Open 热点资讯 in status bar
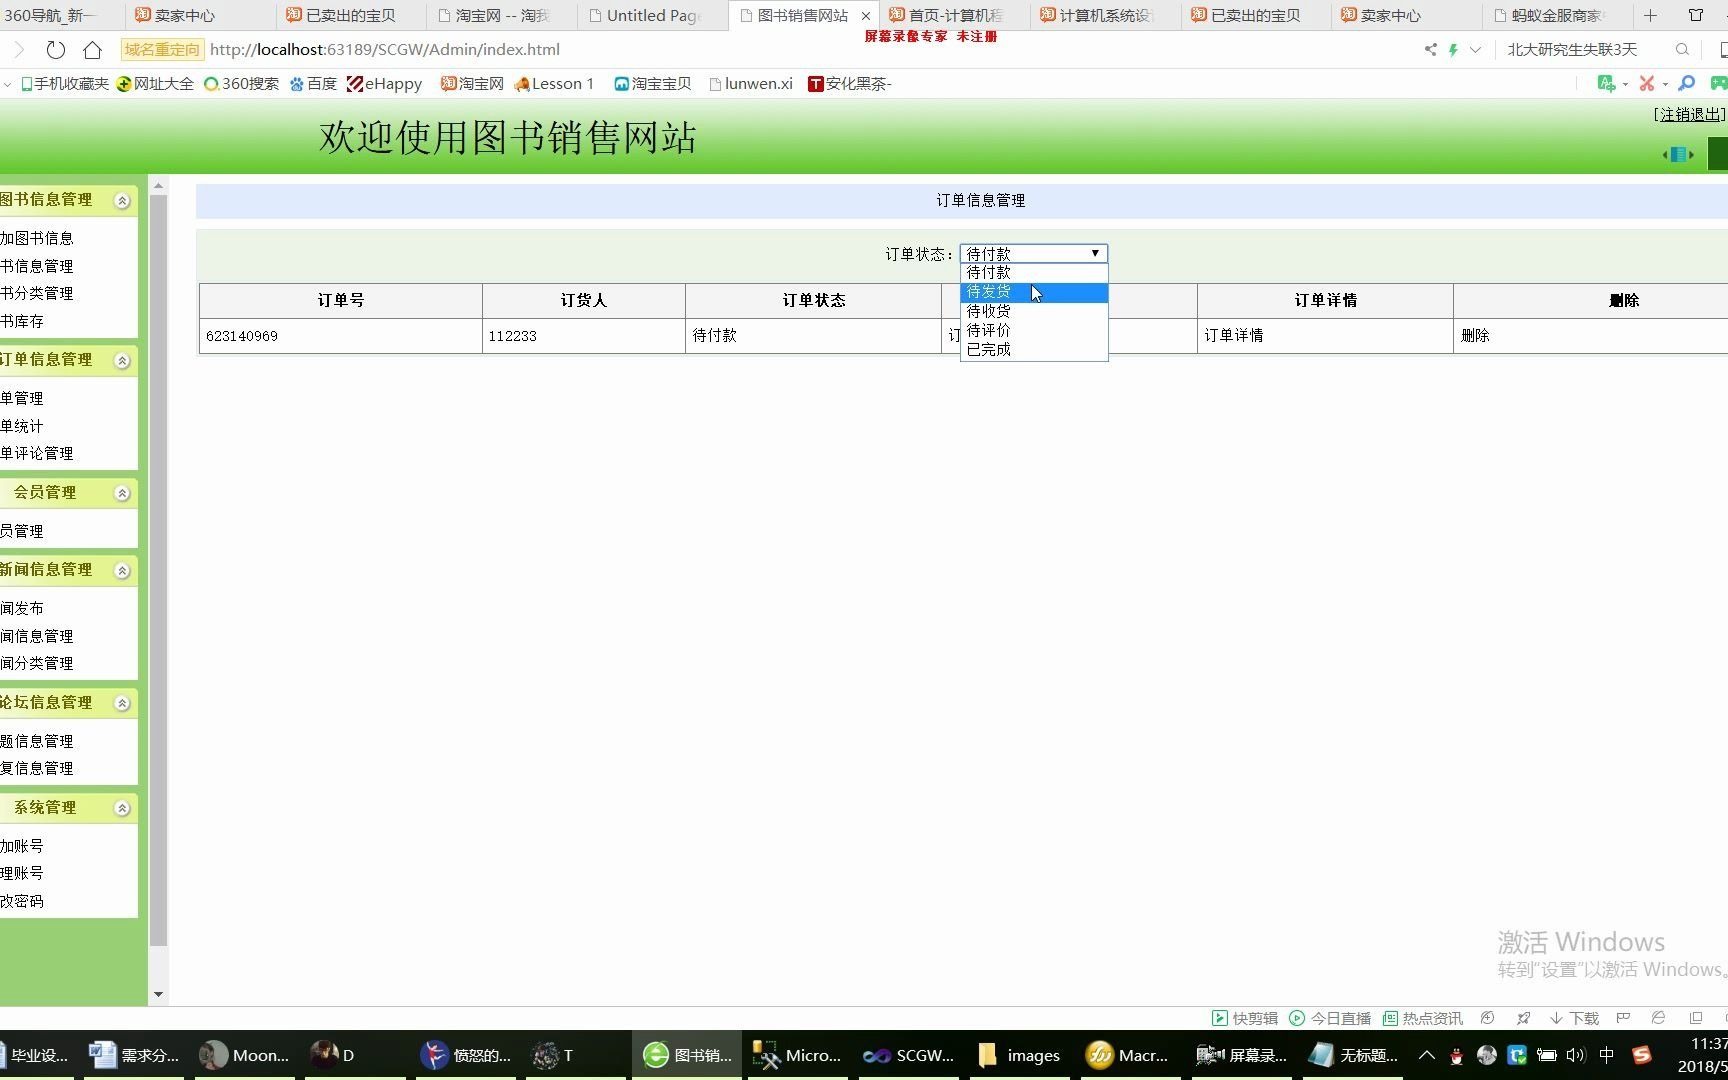1728x1080 pixels. coord(1422,1018)
